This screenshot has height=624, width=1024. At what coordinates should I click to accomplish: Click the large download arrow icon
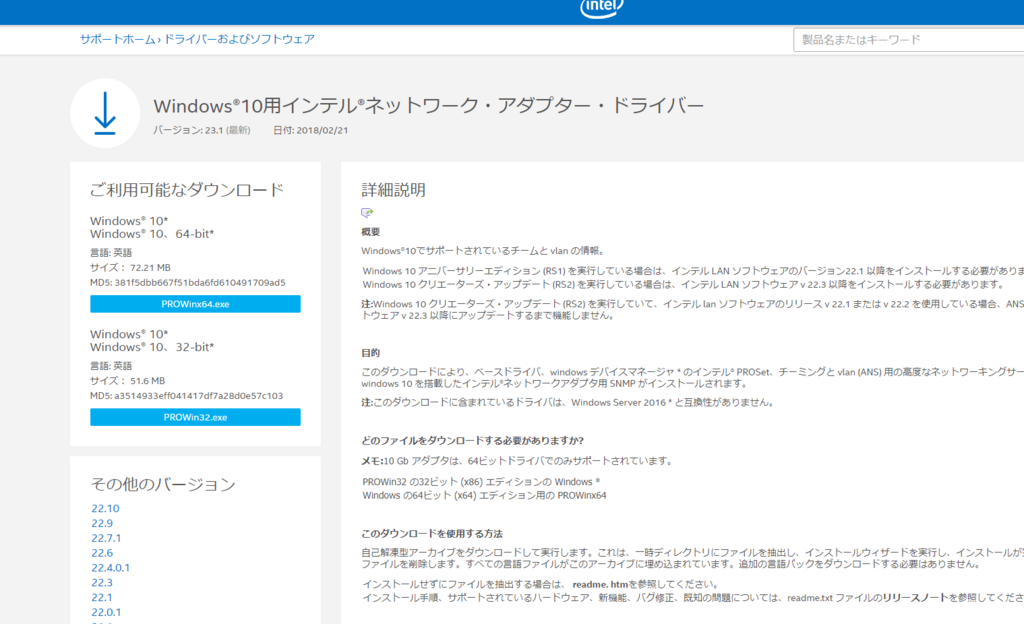point(105,114)
